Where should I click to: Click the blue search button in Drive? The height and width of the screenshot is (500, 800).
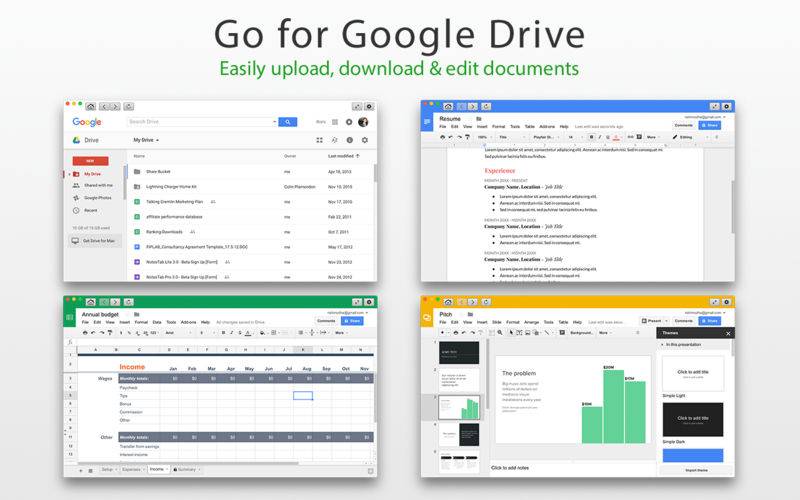(288, 122)
